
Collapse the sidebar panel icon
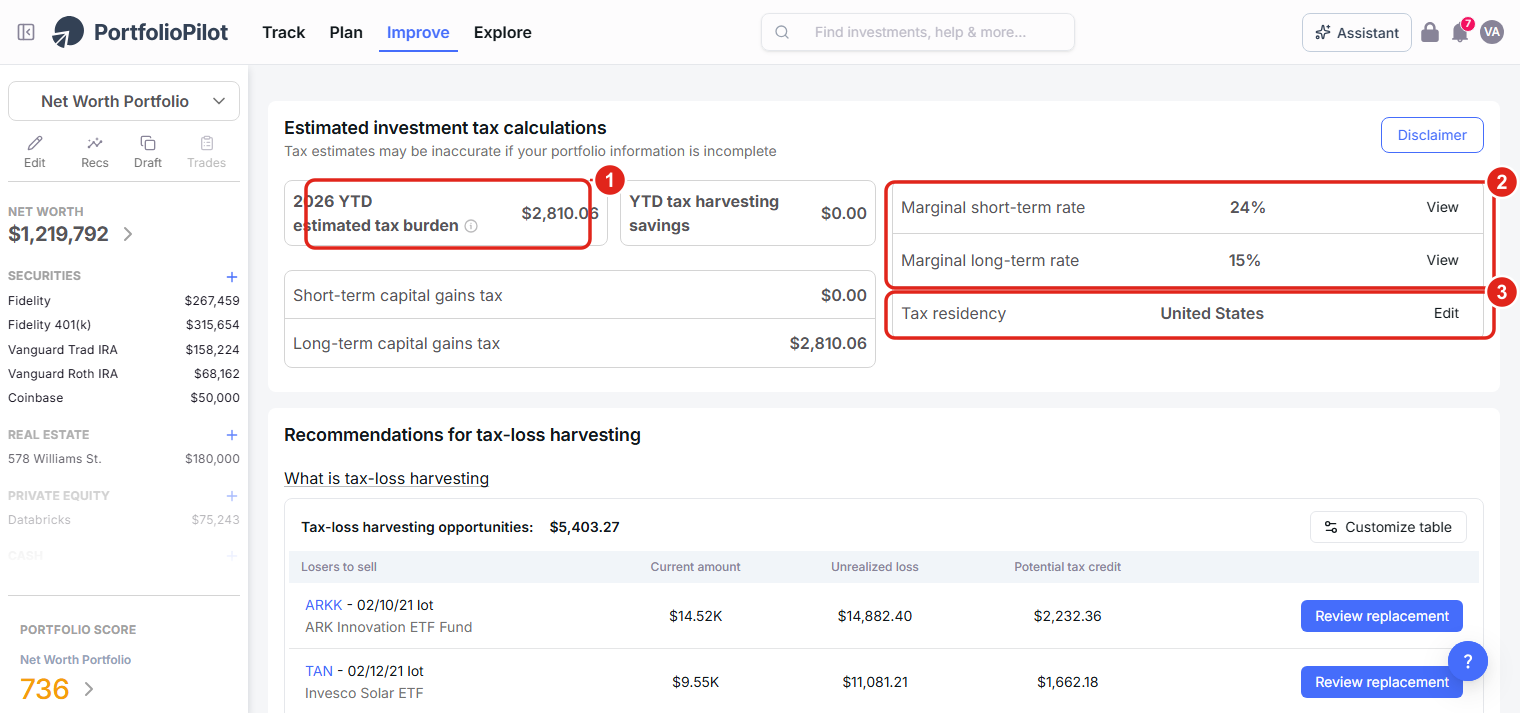coord(26,32)
